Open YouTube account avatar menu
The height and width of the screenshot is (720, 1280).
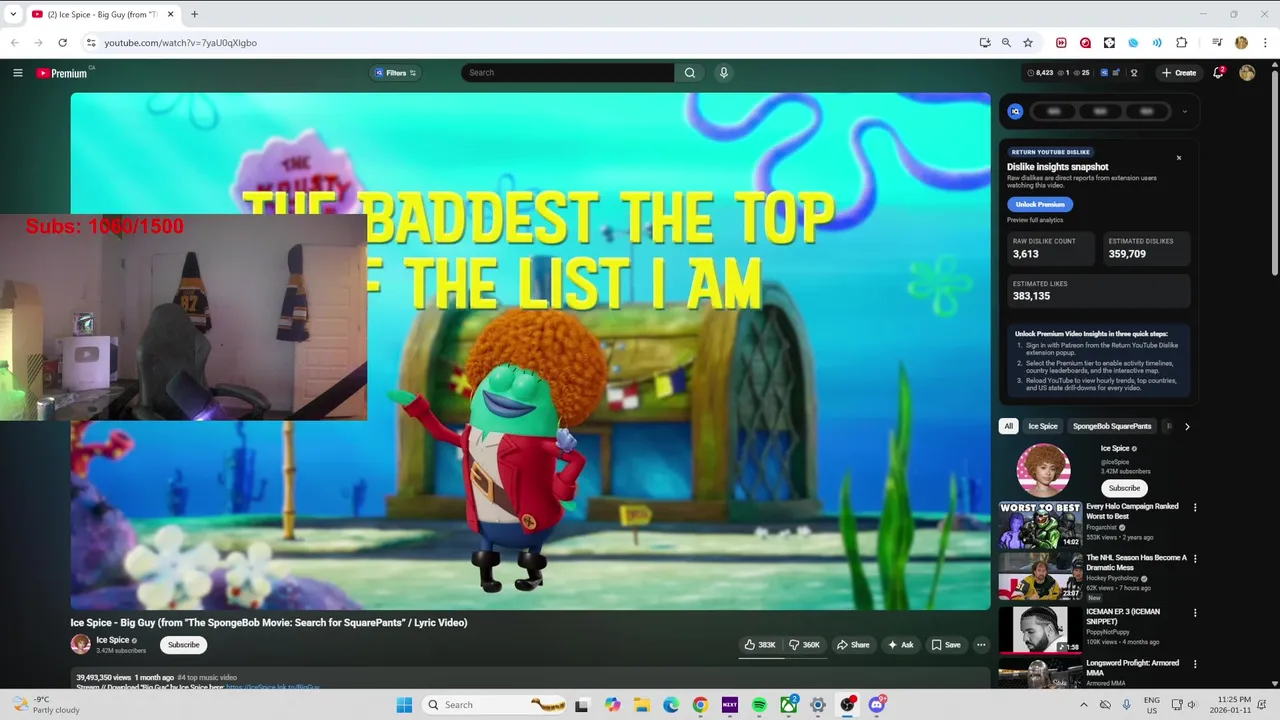[x=1247, y=73]
